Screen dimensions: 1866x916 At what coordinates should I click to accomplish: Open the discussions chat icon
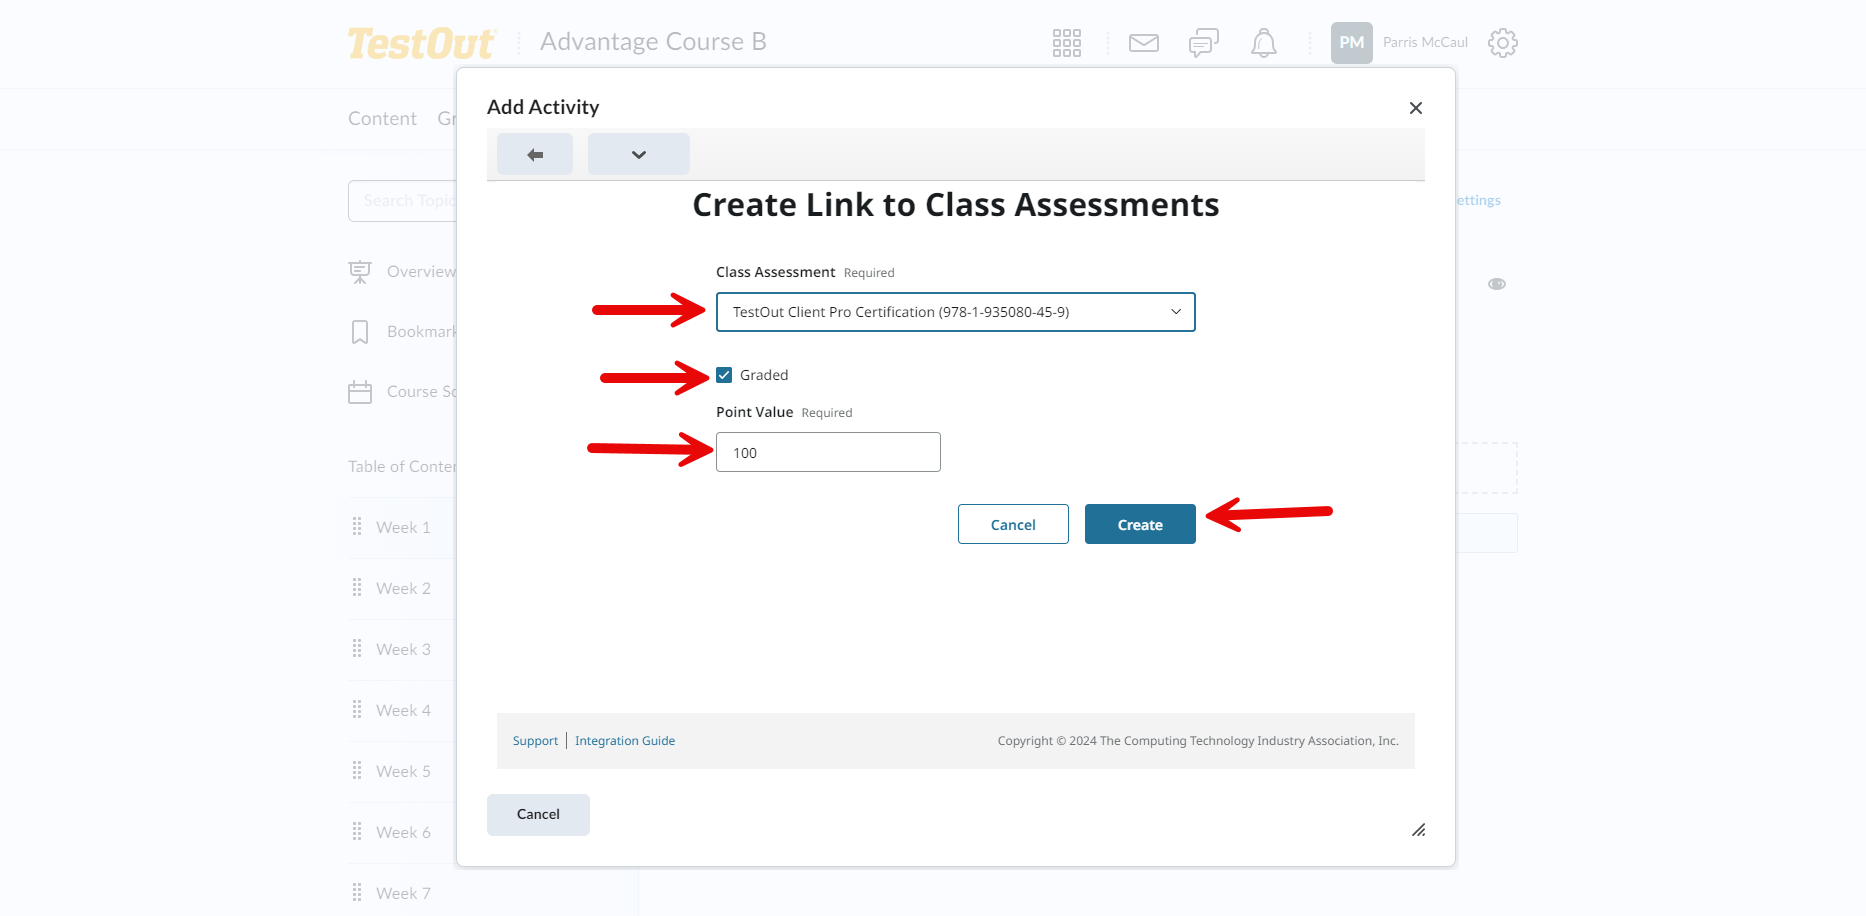point(1203,43)
